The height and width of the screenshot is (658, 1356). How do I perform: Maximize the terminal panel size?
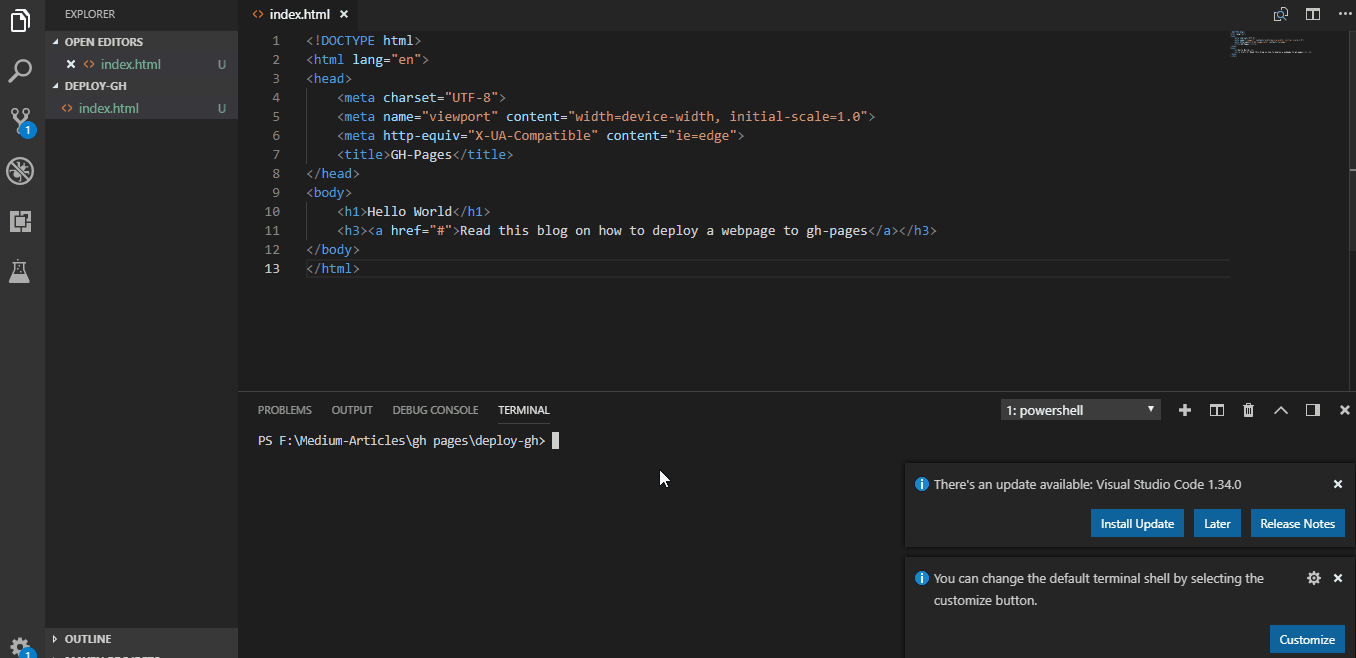[x=1280, y=410]
